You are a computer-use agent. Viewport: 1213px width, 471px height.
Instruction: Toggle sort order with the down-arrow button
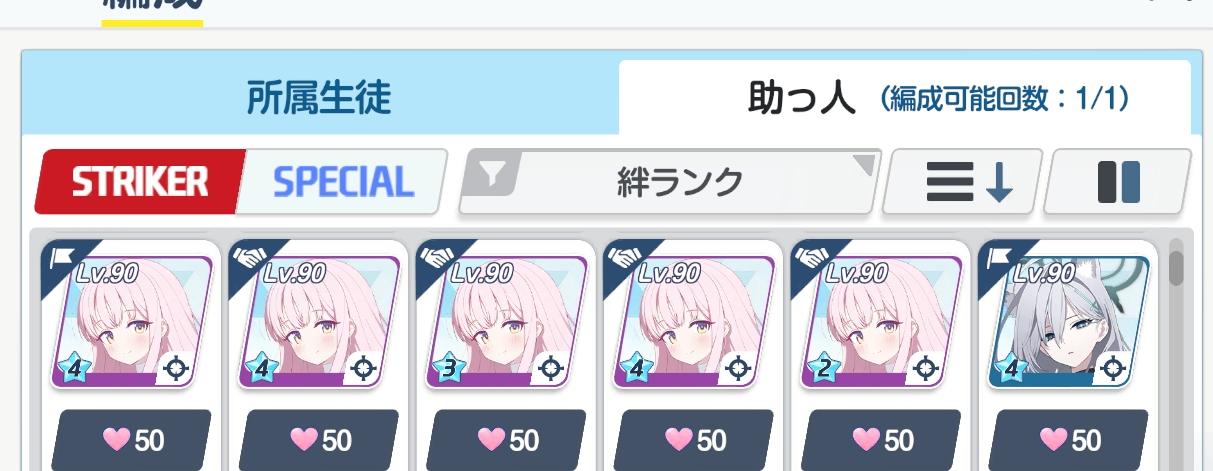[x=966, y=182]
